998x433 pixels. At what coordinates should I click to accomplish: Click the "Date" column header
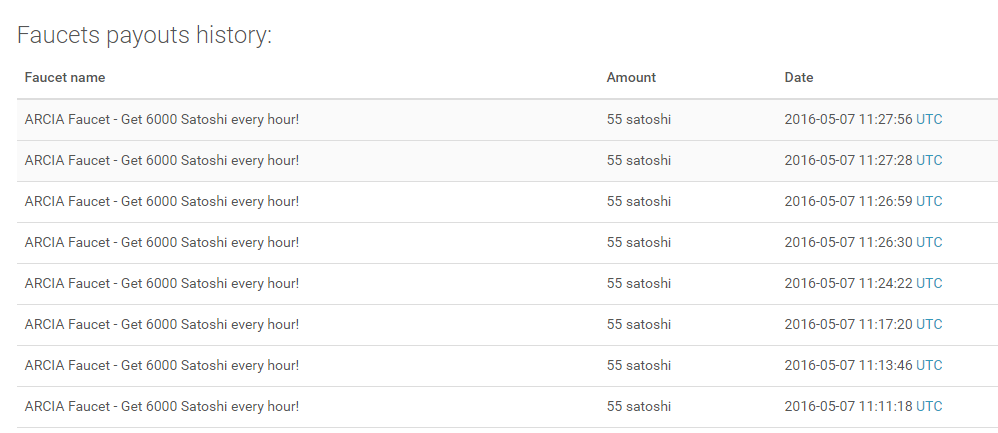[799, 78]
